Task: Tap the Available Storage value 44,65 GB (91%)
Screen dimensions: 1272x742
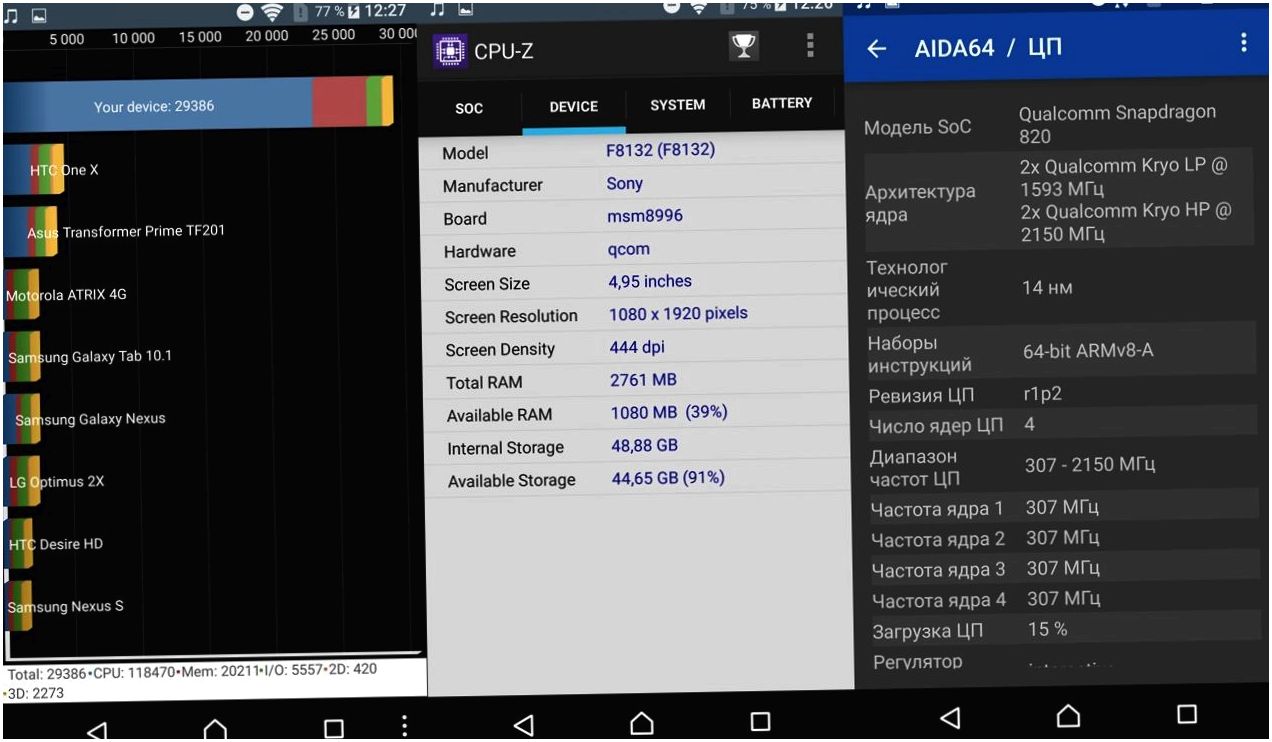Action: [668, 478]
